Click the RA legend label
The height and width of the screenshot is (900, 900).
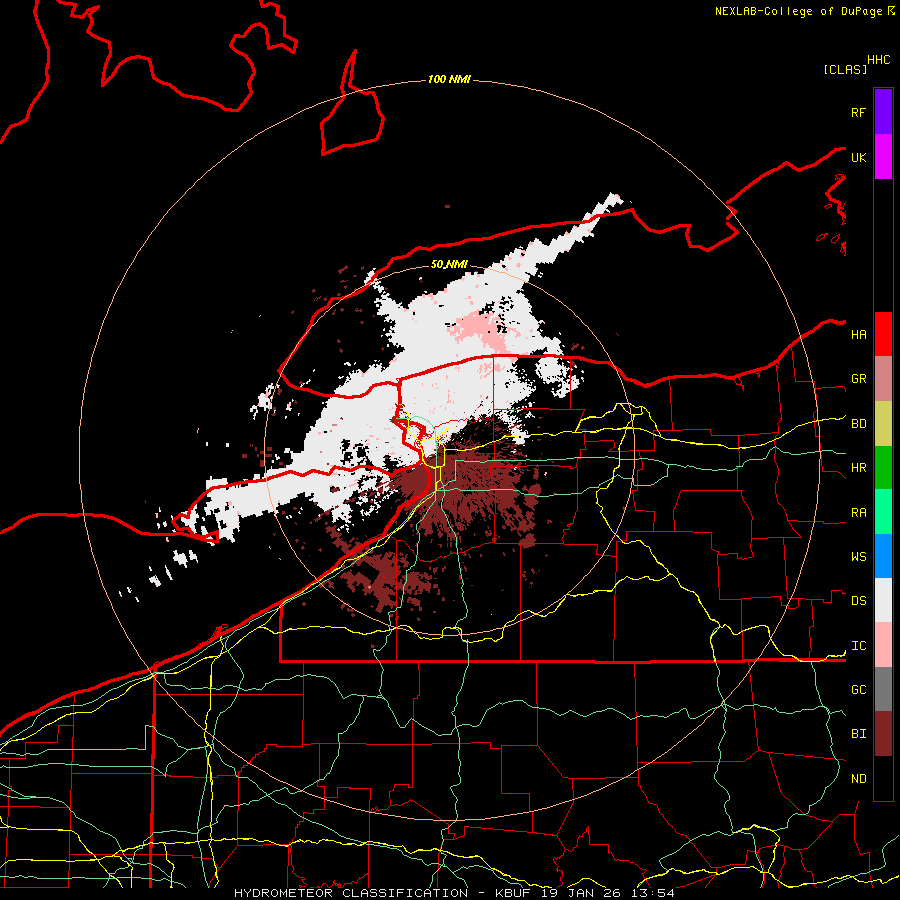click(x=858, y=513)
